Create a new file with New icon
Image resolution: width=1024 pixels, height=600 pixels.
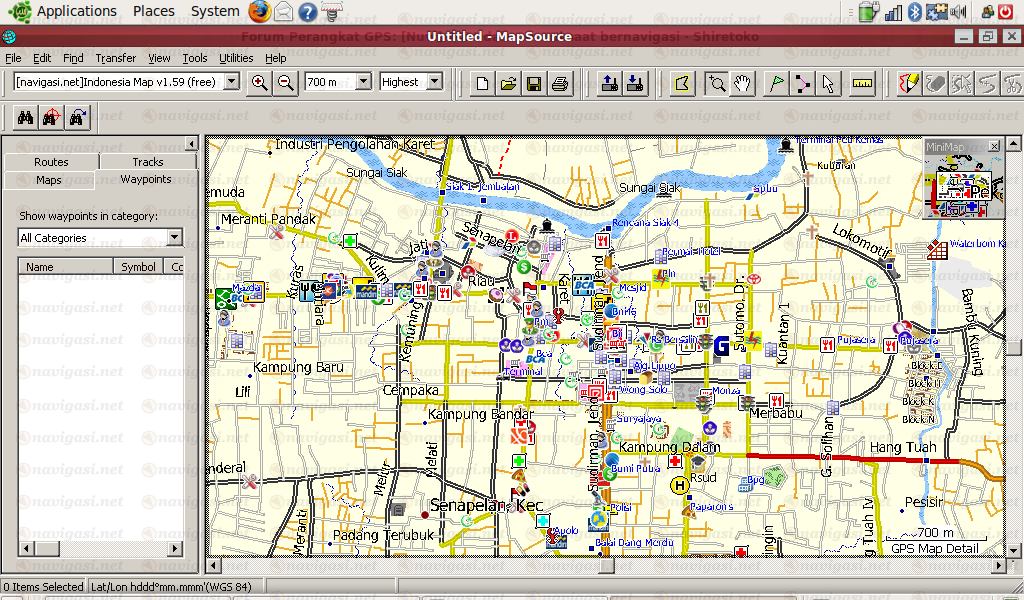[482, 83]
